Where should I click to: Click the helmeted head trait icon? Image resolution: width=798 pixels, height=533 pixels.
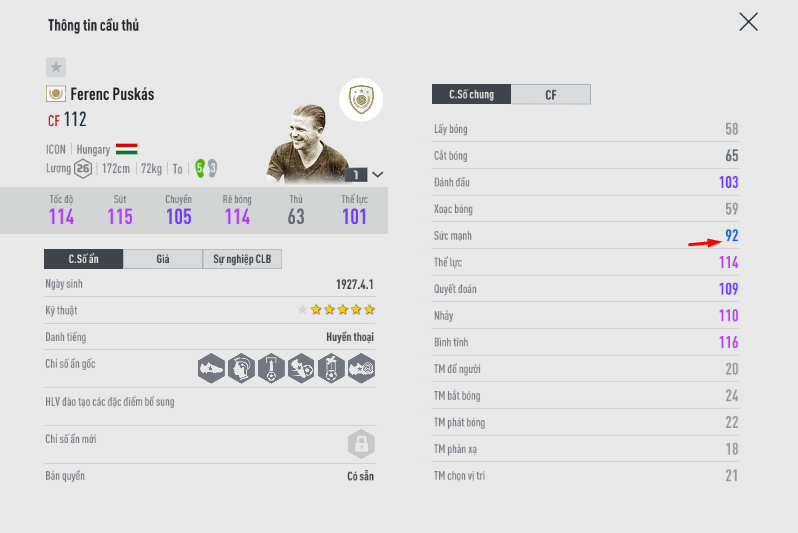point(241,368)
